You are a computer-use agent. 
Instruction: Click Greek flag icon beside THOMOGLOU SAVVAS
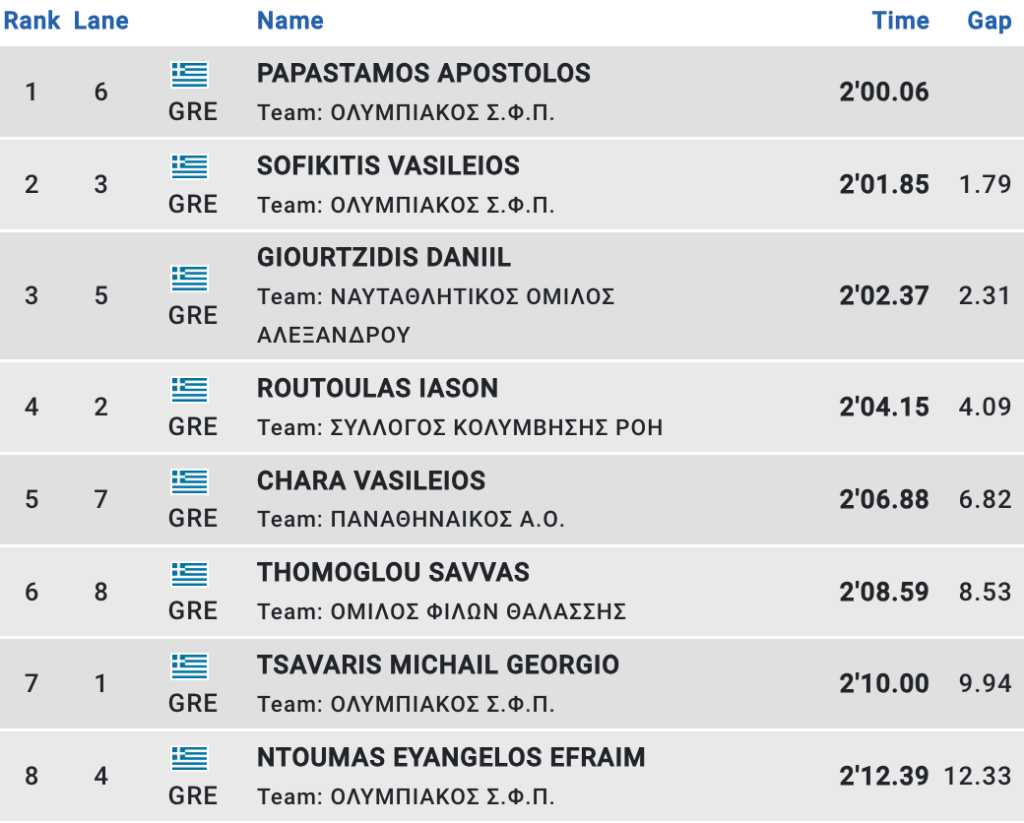point(189,575)
